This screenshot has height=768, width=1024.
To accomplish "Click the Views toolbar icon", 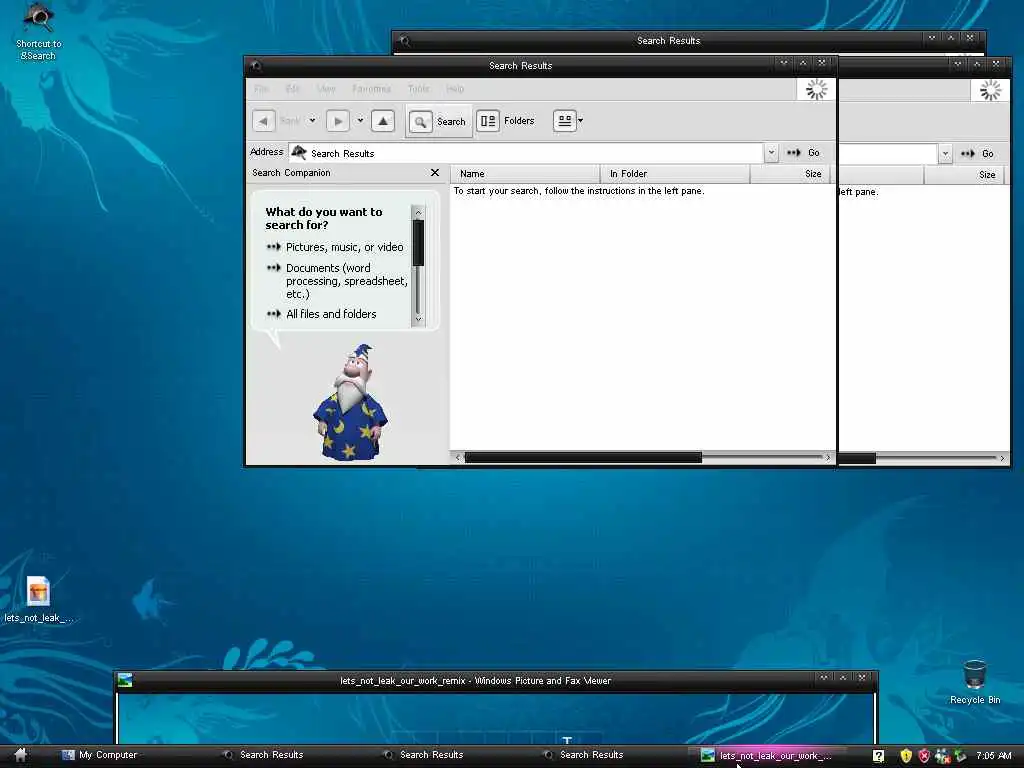I will point(565,121).
